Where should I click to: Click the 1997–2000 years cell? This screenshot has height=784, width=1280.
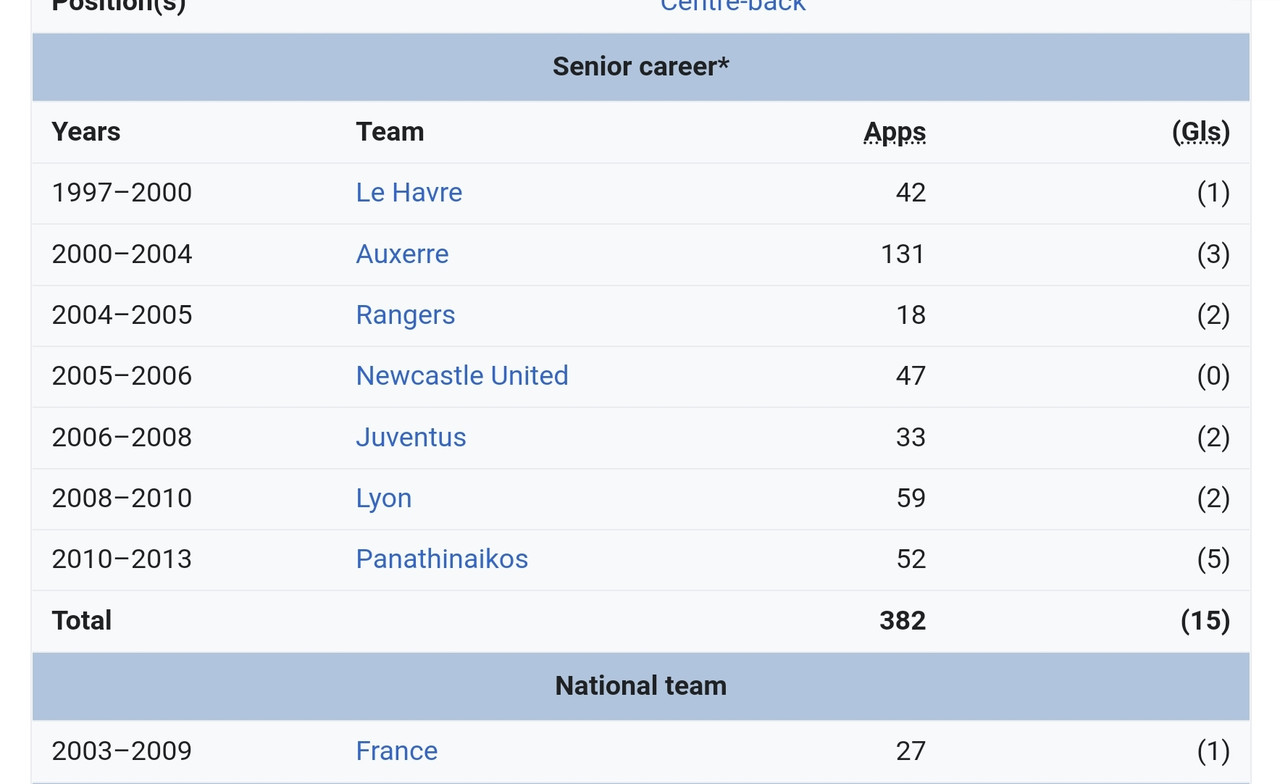coord(121,192)
